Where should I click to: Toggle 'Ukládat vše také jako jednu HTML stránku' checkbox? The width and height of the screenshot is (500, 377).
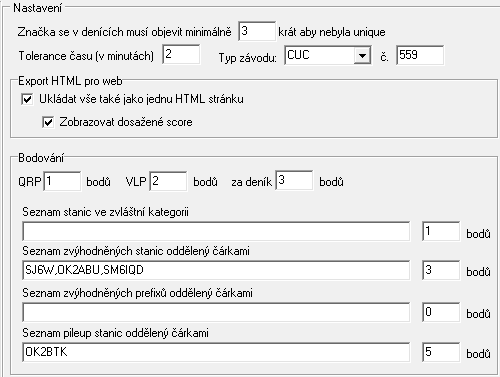[27, 99]
